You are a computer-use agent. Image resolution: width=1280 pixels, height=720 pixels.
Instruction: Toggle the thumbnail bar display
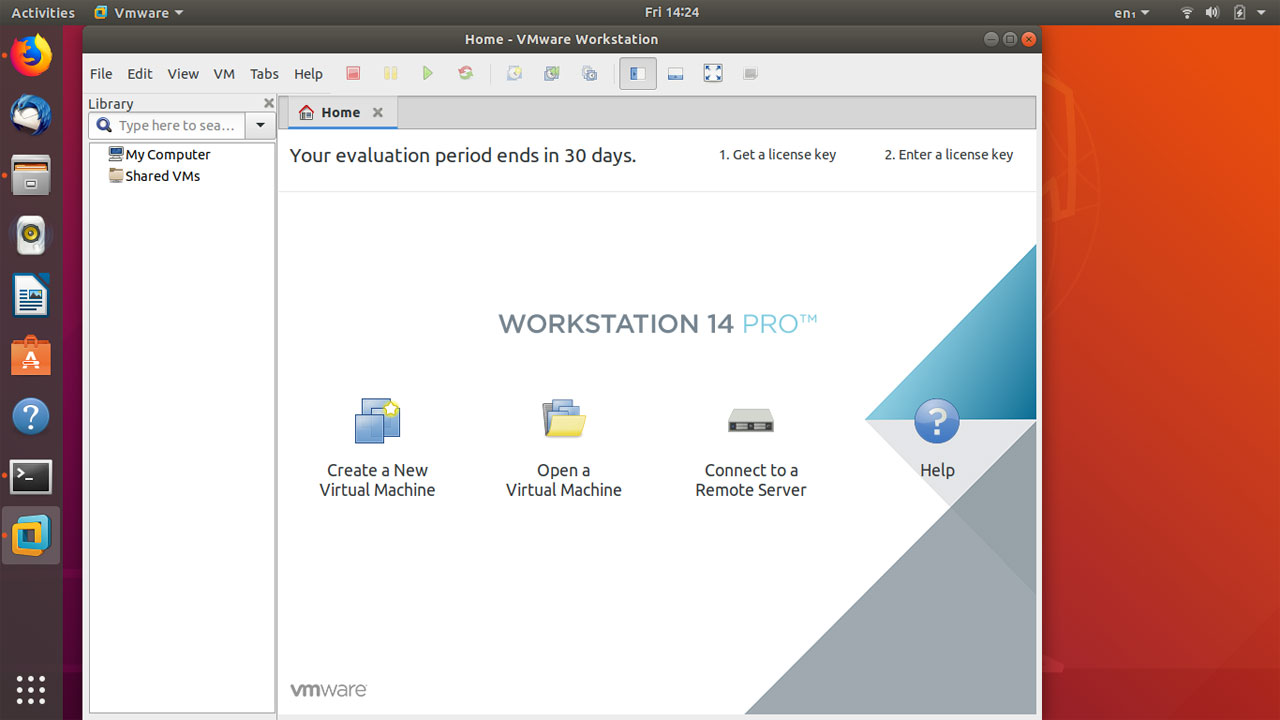(x=675, y=73)
